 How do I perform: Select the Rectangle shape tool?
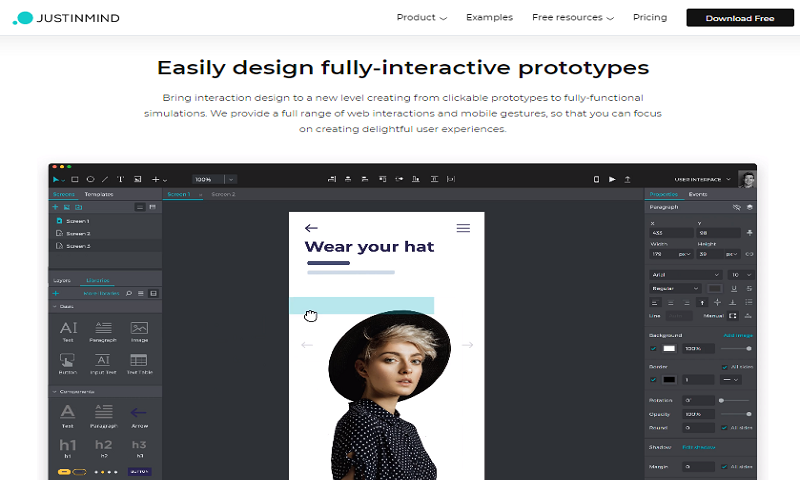pos(76,179)
